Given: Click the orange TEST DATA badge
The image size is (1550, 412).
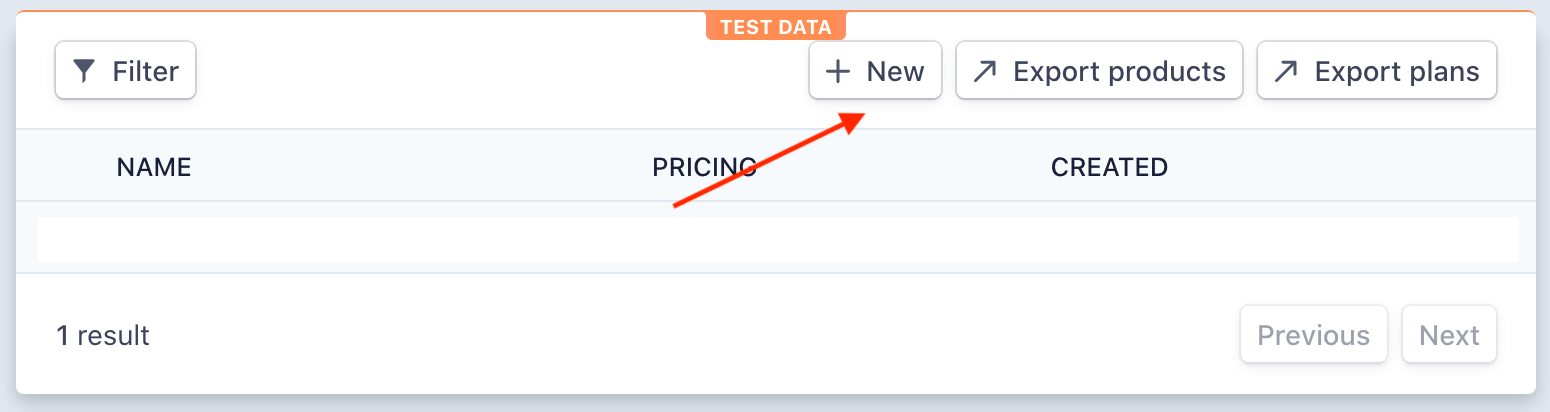Looking at the screenshot, I should 776,27.
